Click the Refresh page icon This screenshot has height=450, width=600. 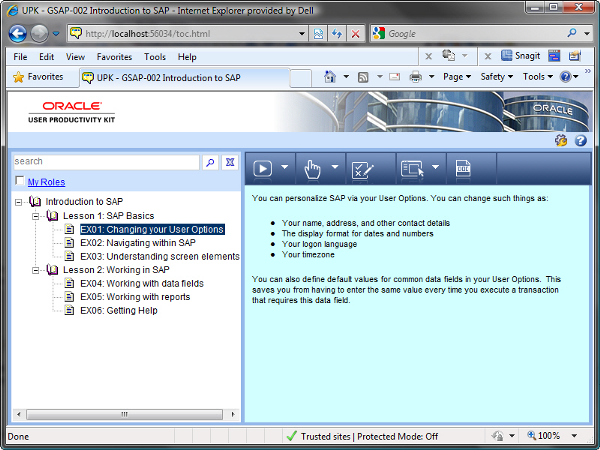tap(337, 34)
